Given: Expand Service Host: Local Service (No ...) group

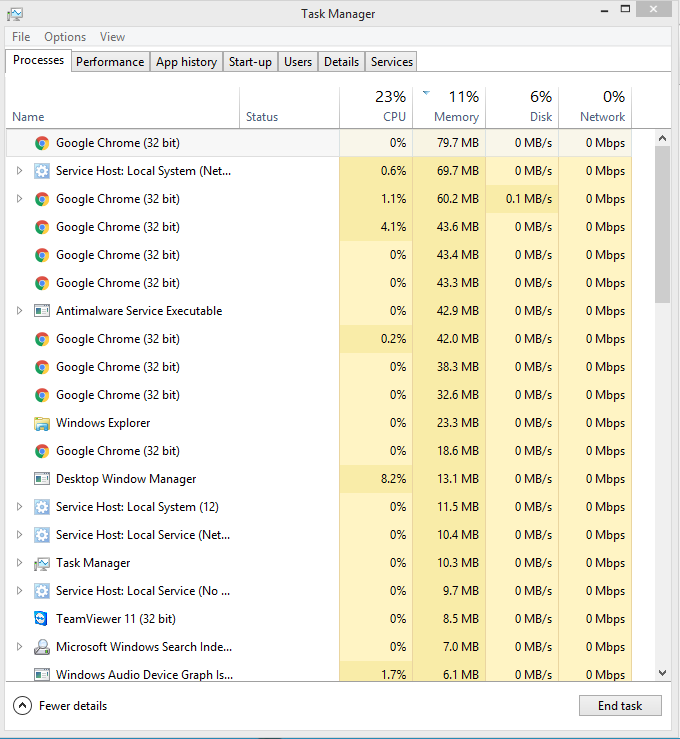Looking at the screenshot, I should (x=19, y=591).
